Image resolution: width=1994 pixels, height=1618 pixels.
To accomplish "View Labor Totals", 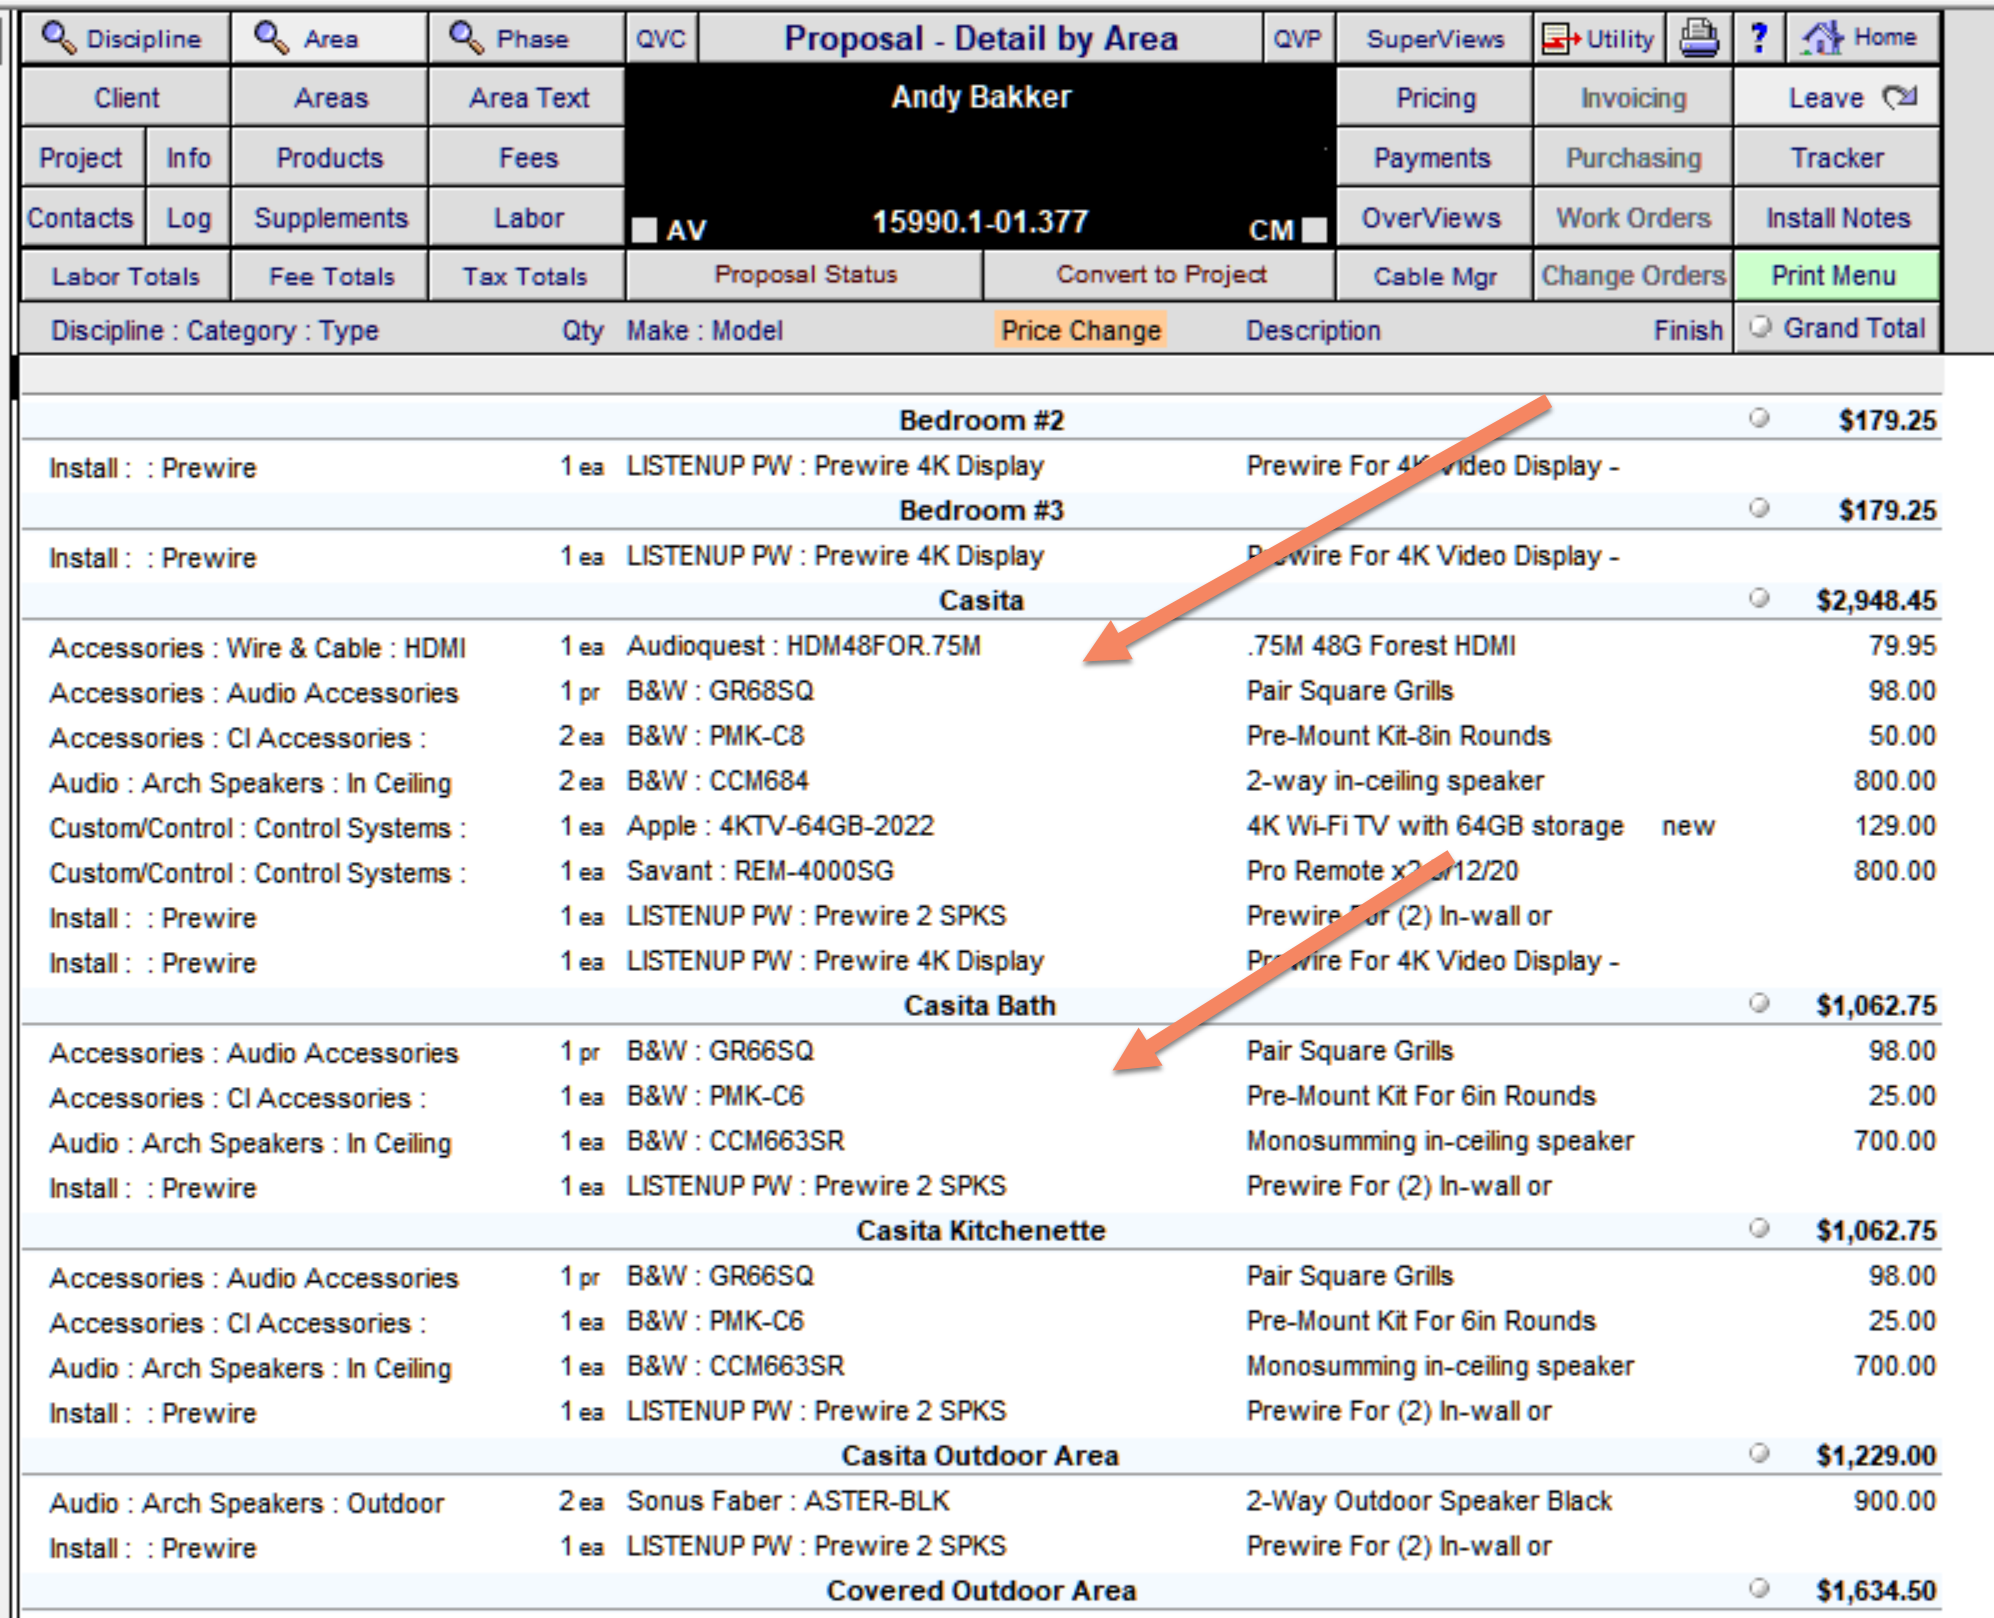I will point(125,276).
